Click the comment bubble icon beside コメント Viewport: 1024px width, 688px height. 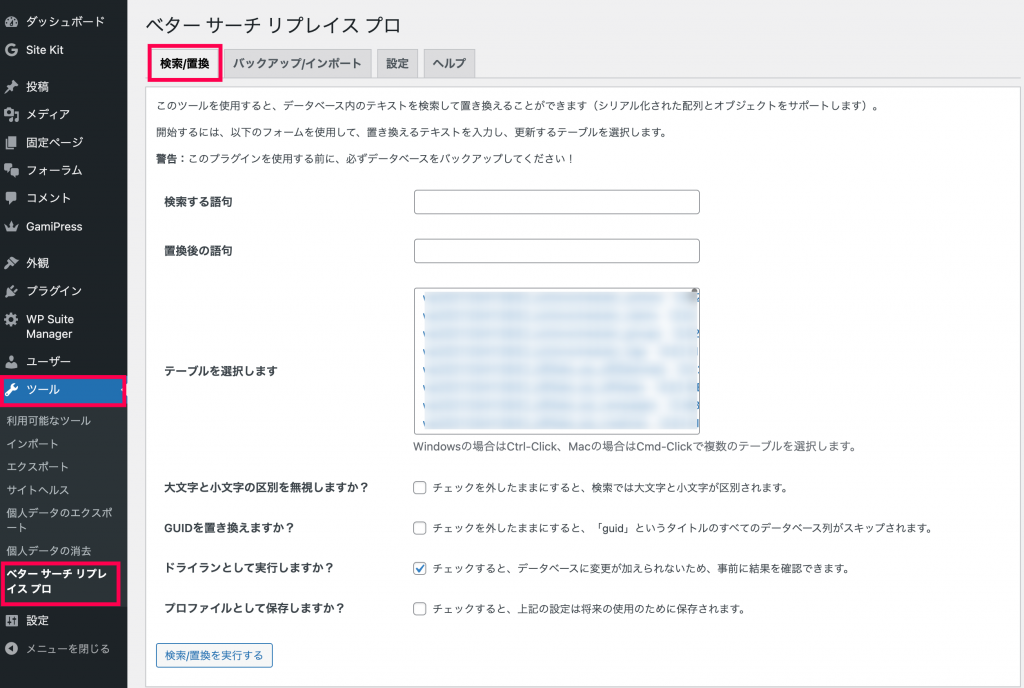11,198
